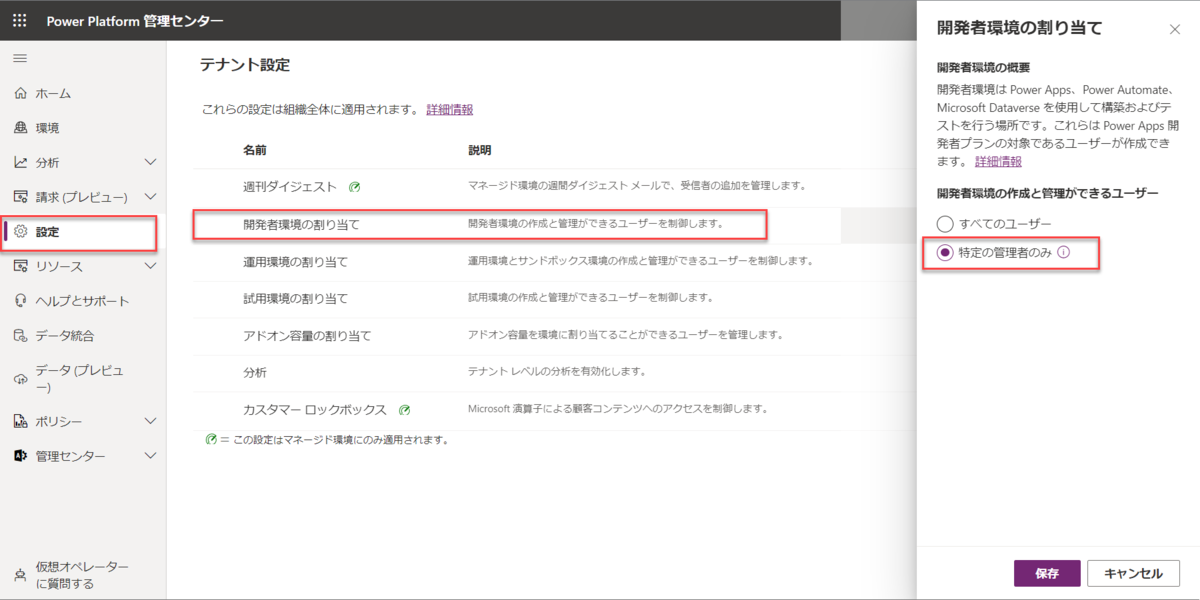
Task: Expand the 請求 (プレビュー) chevron
Action: pos(151,197)
